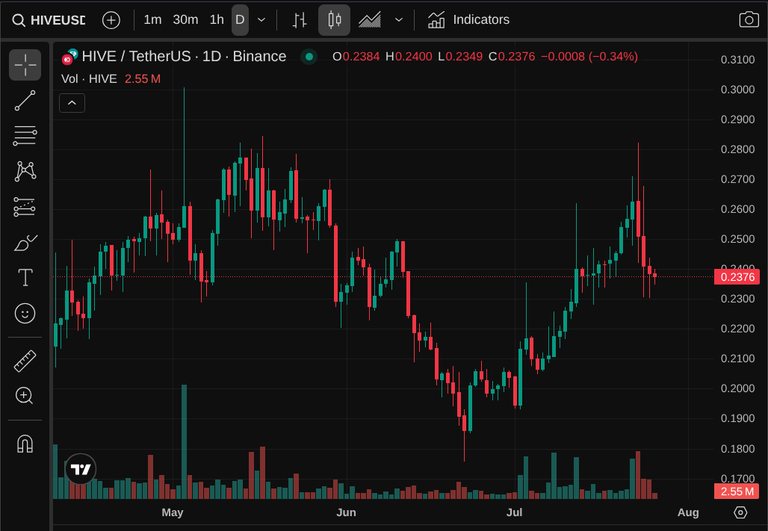Click the HIVE / TetherUS symbol title
Screen dimensions: 768x531
click(x=184, y=56)
